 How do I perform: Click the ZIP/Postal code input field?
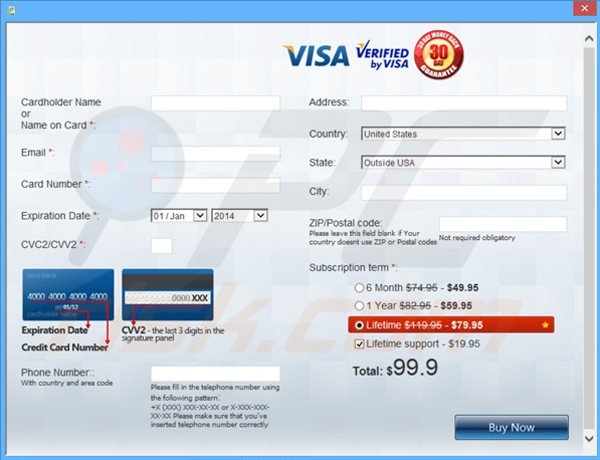[x=503, y=224]
